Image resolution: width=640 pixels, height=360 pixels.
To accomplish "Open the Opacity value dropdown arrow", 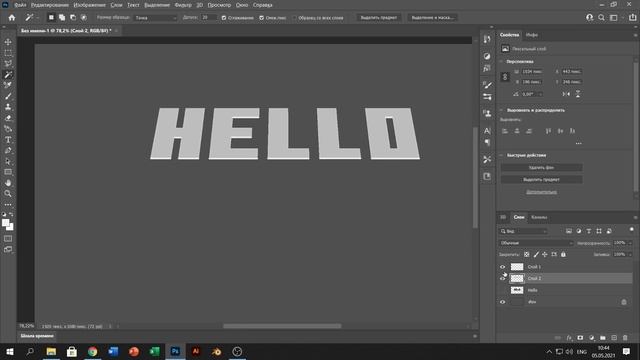I will [630, 243].
